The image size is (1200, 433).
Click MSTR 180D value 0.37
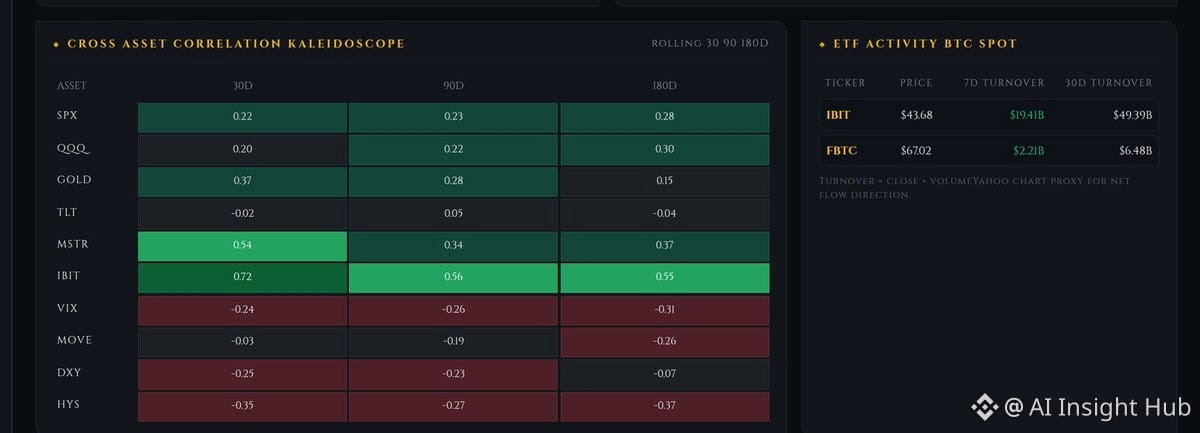click(665, 246)
